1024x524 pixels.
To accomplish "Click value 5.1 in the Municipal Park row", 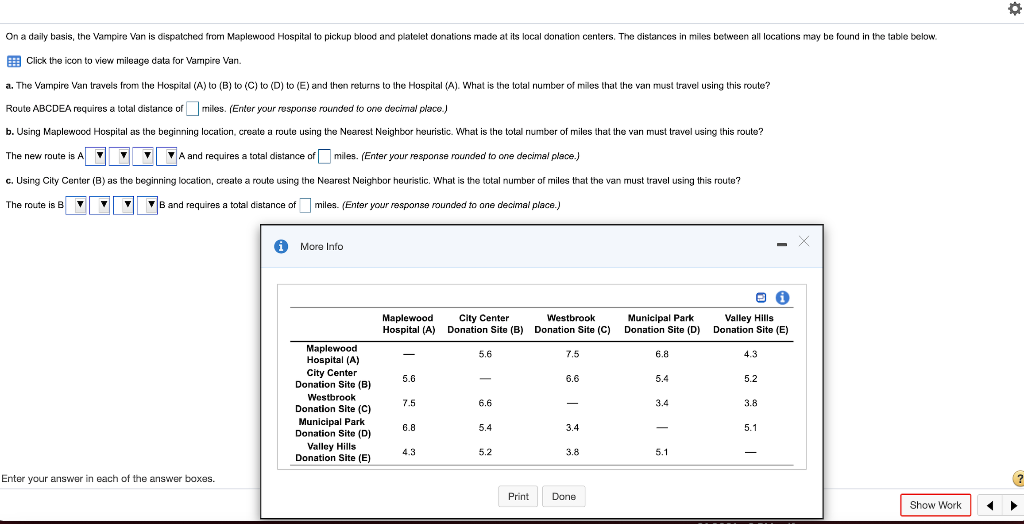I will pyautogui.click(x=750, y=428).
